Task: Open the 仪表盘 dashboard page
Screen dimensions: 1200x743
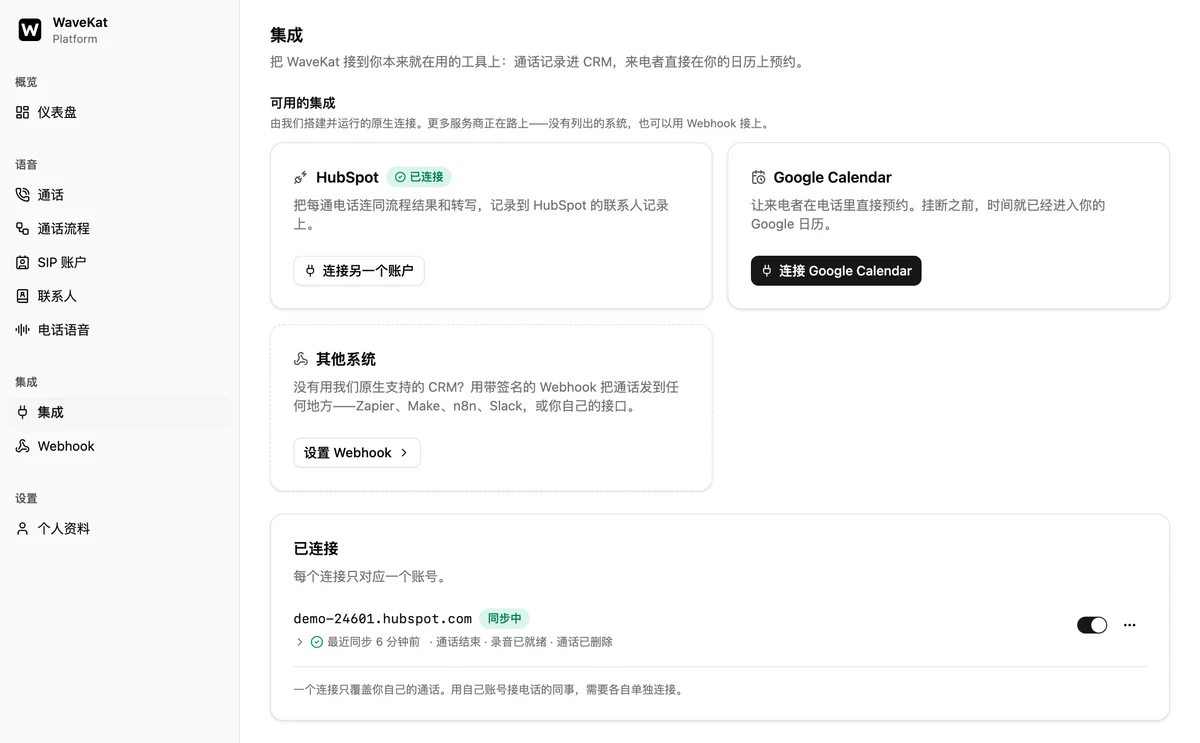Action: [120, 112]
